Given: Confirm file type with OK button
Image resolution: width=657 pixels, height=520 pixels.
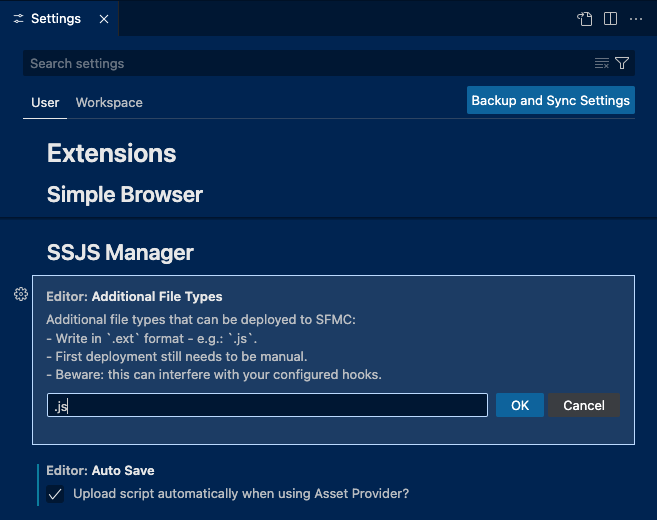Looking at the screenshot, I should coord(520,405).
